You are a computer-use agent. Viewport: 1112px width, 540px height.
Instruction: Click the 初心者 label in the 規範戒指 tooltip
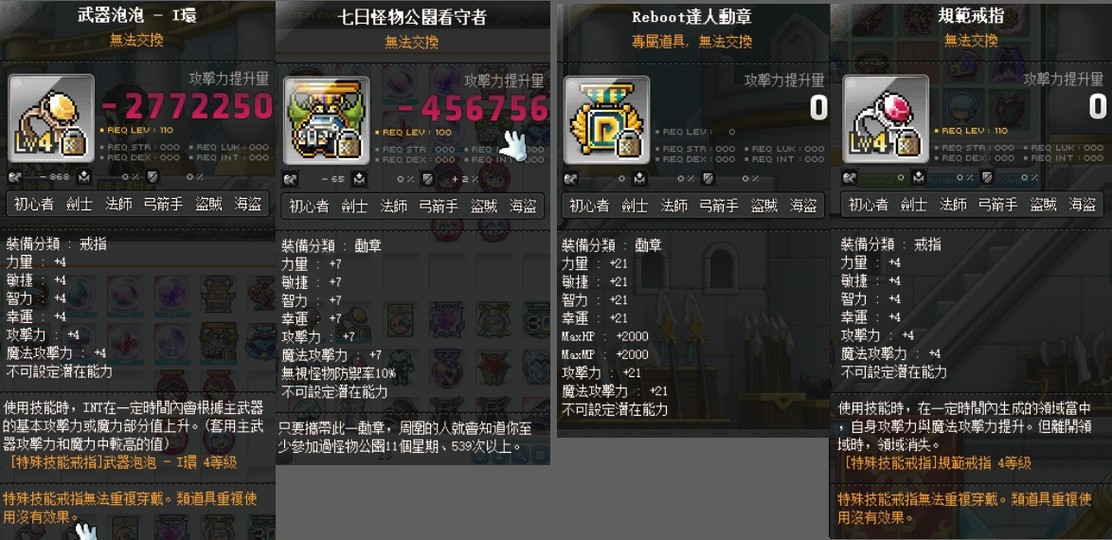tap(868, 204)
